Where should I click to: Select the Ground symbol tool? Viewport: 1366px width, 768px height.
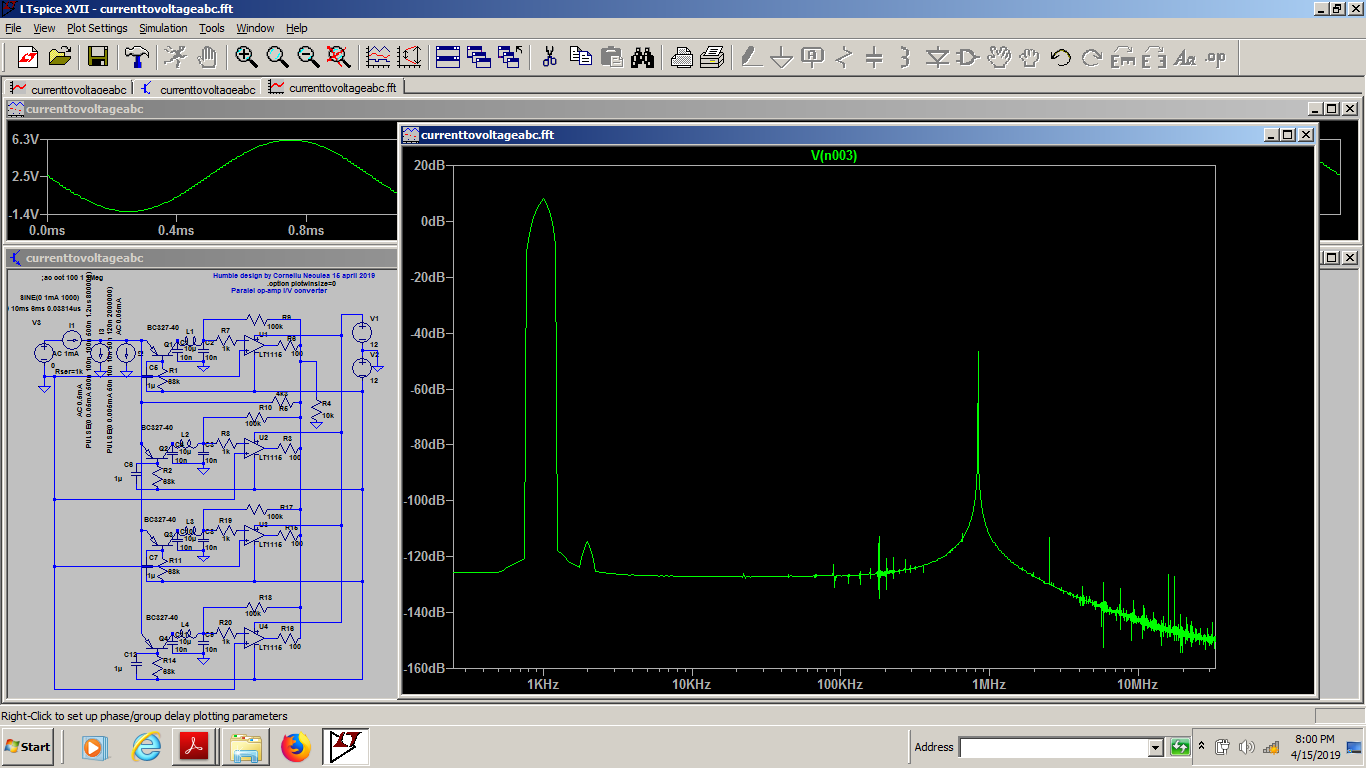[782, 57]
